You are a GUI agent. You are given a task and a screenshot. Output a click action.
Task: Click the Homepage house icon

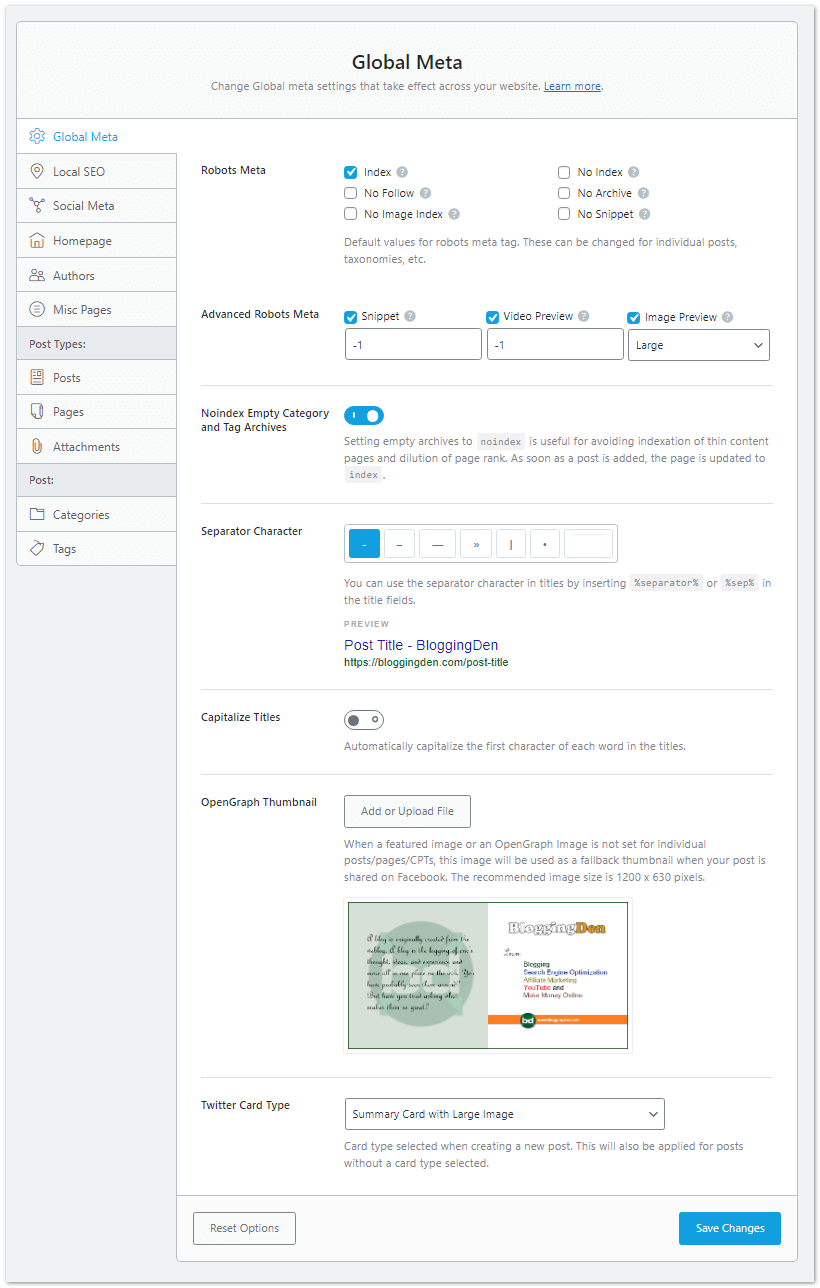click(37, 240)
